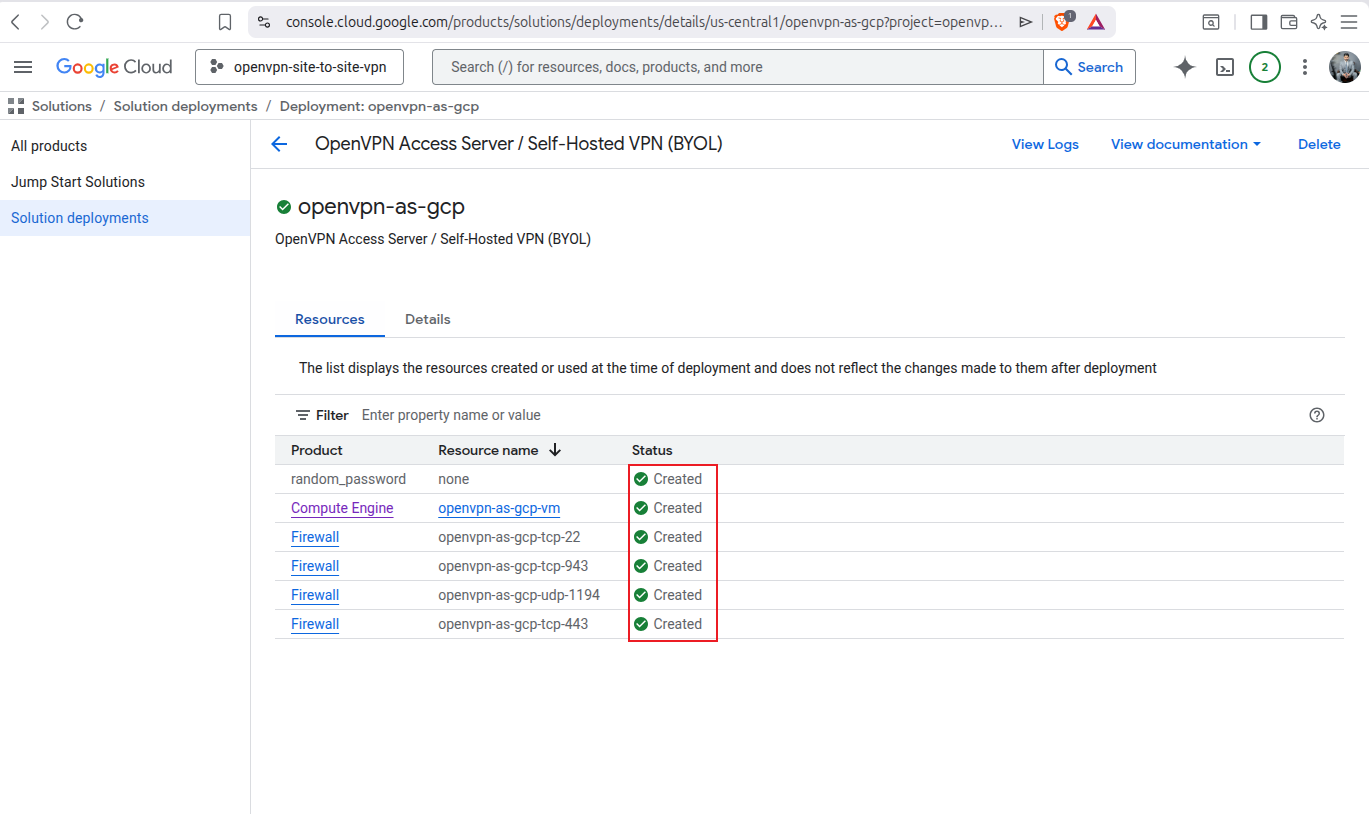
Task: Open the Brave Wallet icon
Action: tap(1289, 22)
